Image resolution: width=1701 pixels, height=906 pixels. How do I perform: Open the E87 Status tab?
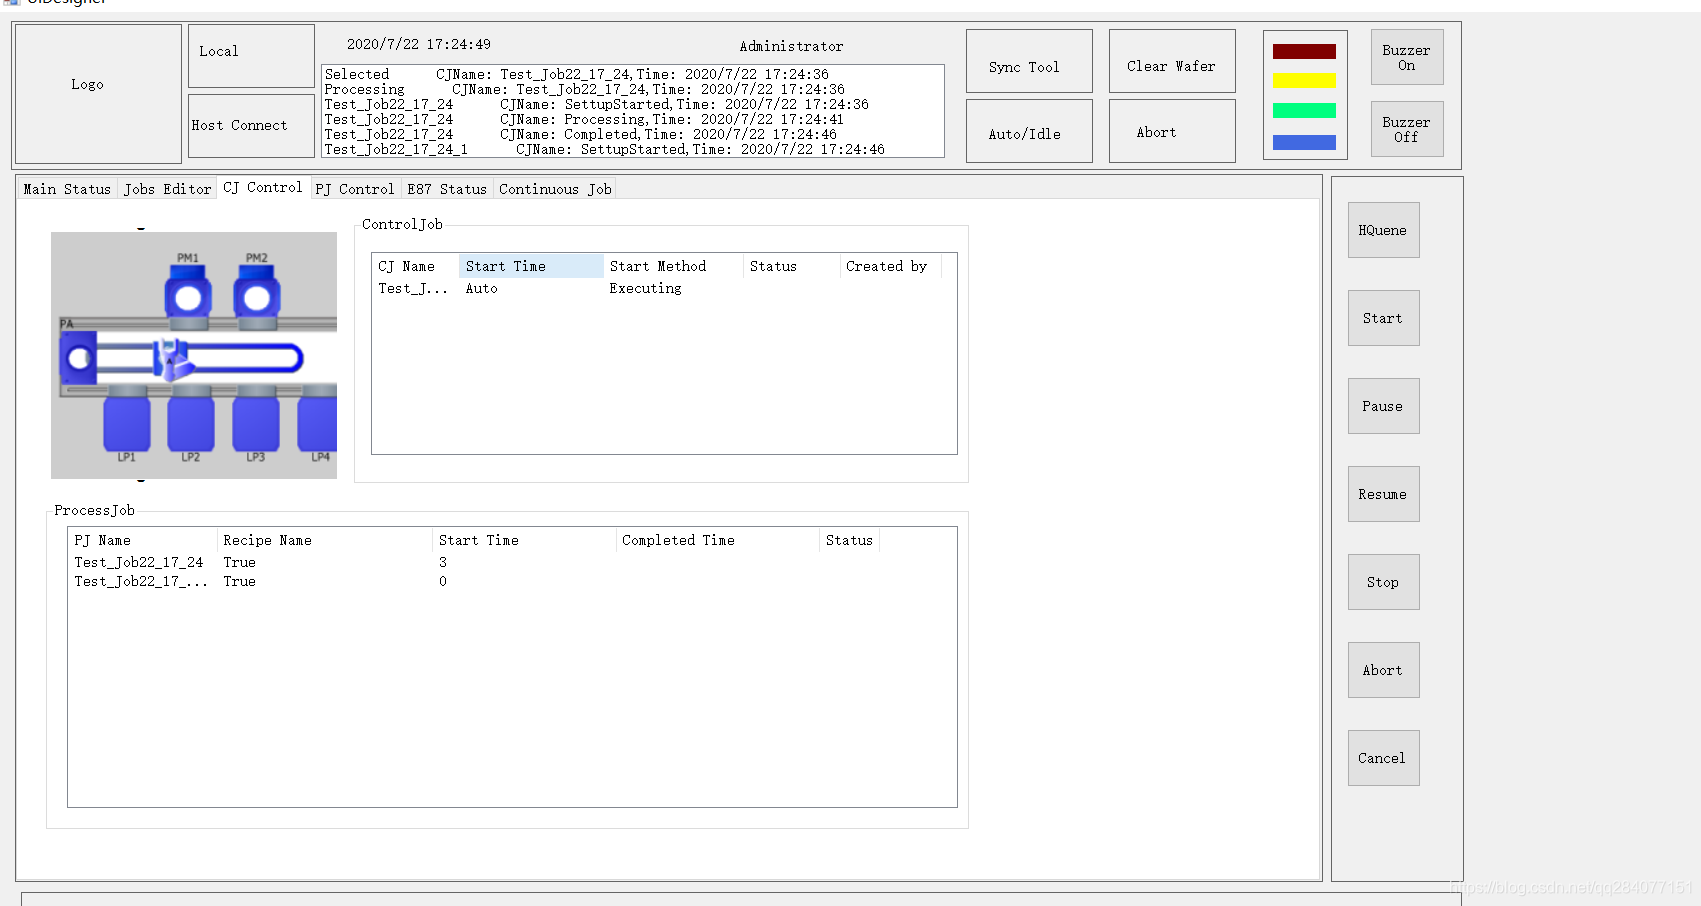click(x=447, y=189)
